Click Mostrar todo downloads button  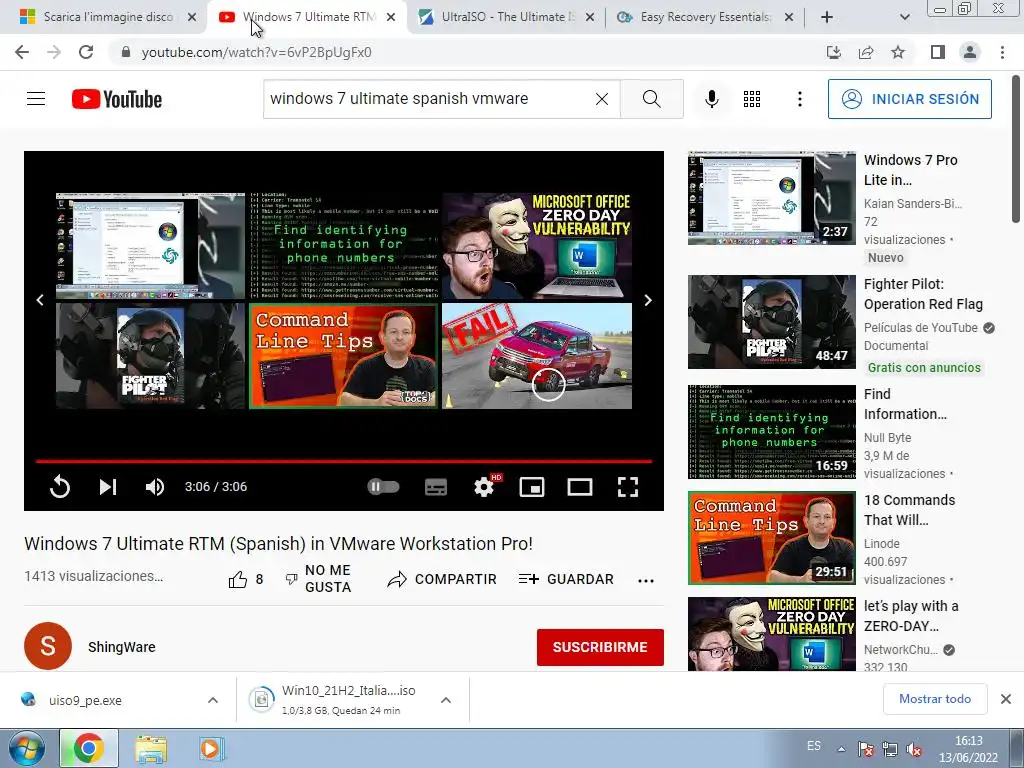[x=935, y=699]
